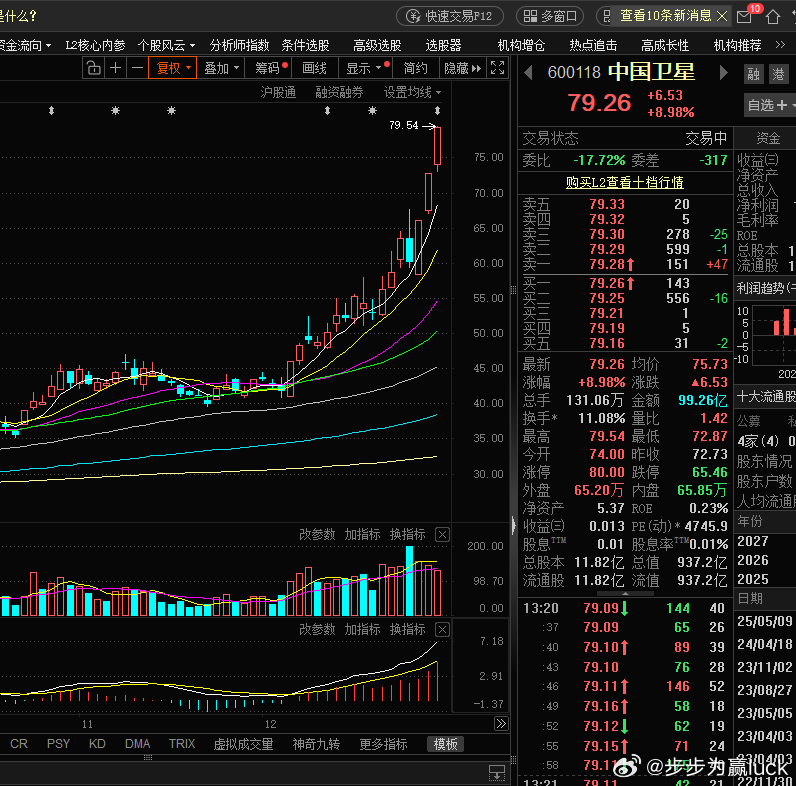Open the L2核心内参 menu
The height and width of the screenshot is (786, 796).
(95, 46)
